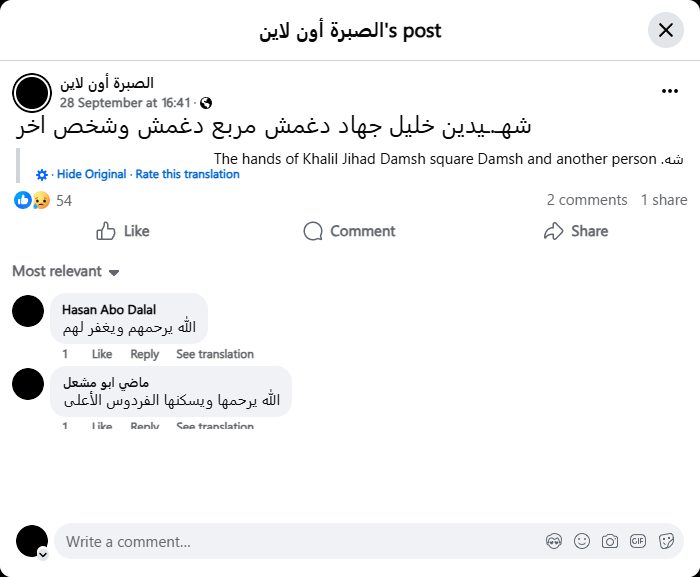This screenshot has height=577, width=700.
Task: Expand the Most relevant comment sorting
Action: [x=66, y=271]
